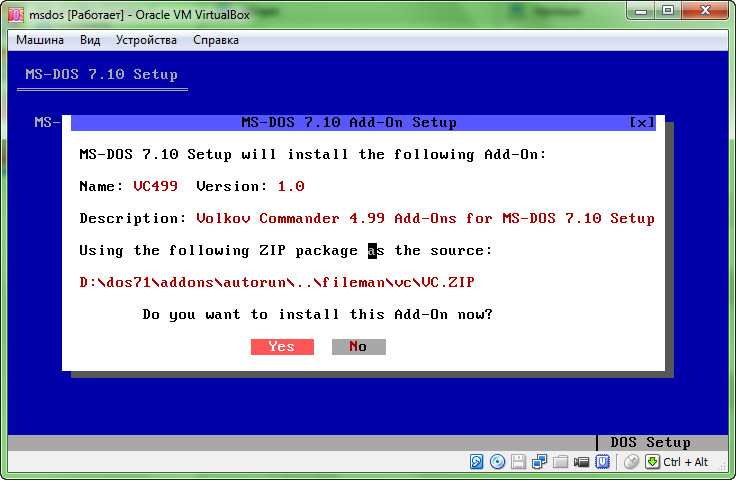Click the VC499 add-on name
Viewport: 736px width, 480px height.
(155, 186)
